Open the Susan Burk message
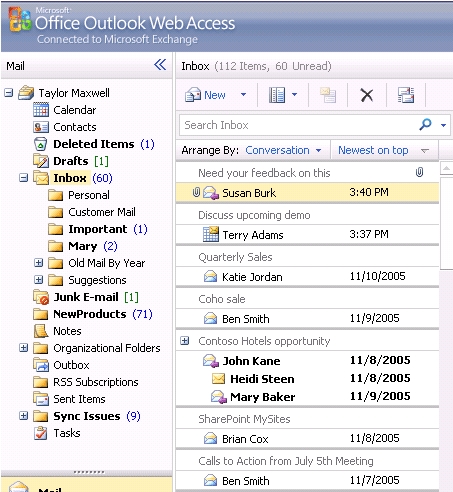 (x=307, y=192)
